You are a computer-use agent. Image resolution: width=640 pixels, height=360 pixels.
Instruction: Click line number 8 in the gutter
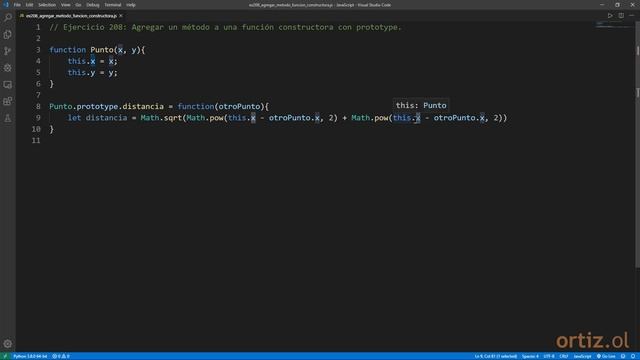point(38,107)
